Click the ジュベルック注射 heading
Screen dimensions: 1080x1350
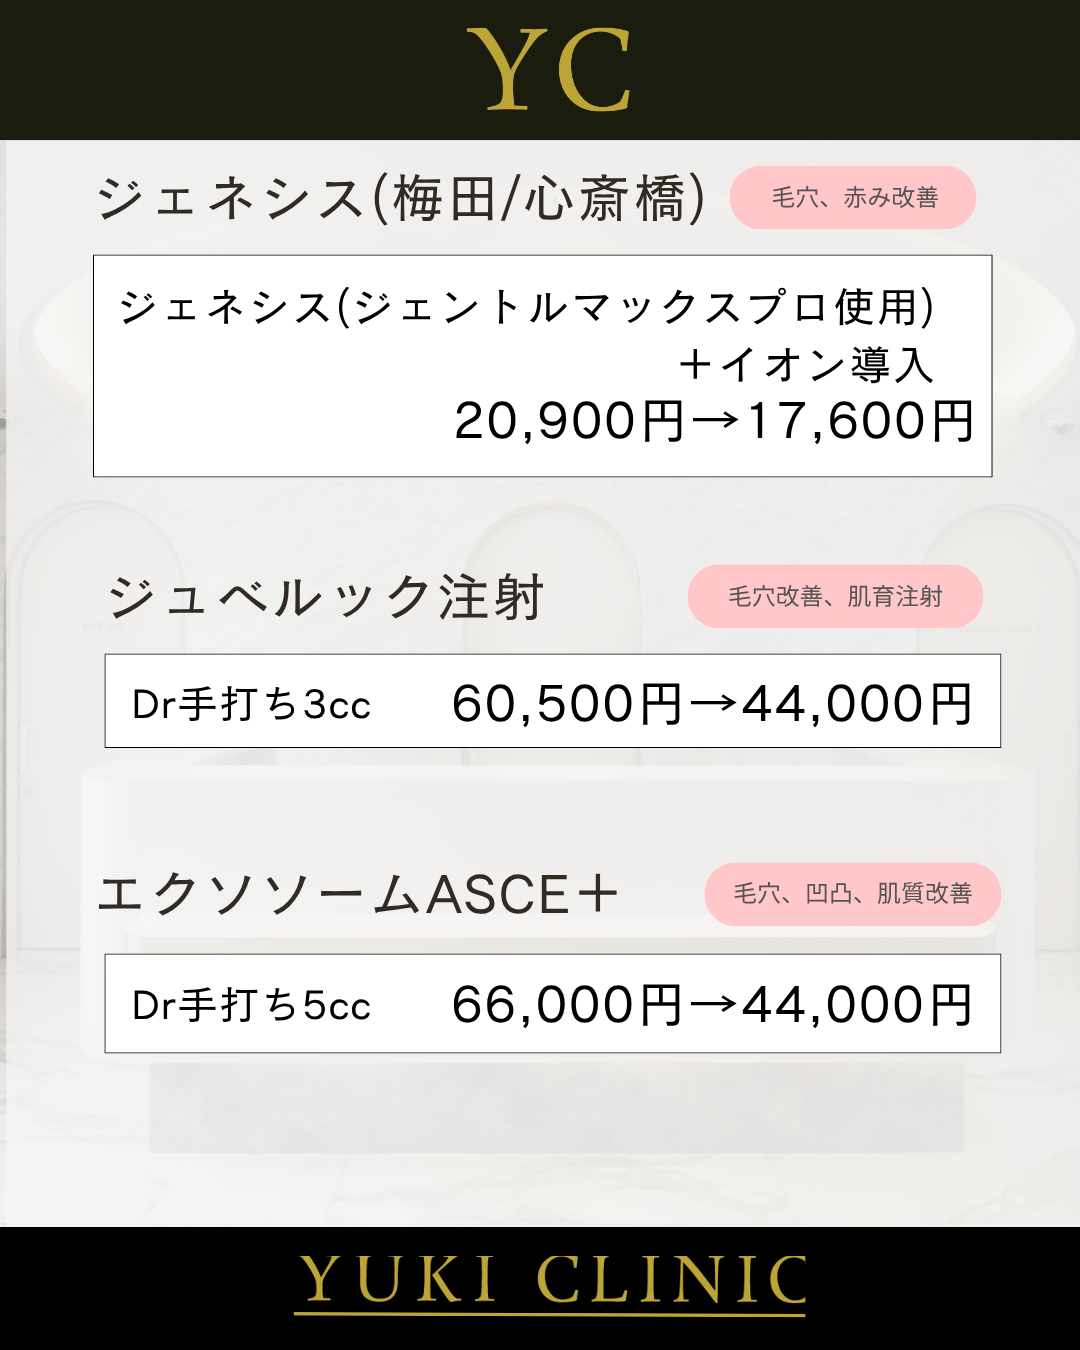(326, 598)
